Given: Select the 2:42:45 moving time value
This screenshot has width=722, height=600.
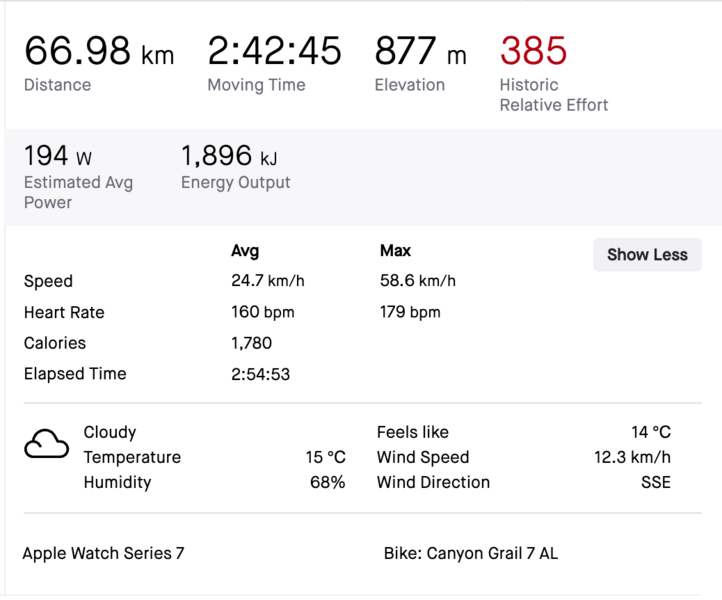Looking at the screenshot, I should click(274, 51).
